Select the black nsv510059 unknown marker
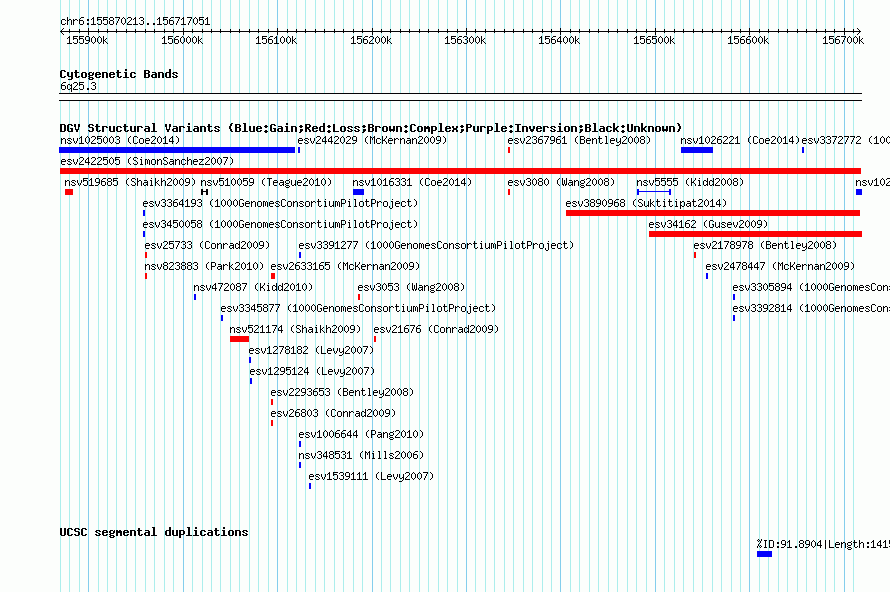Viewport: 890px width, 592px height. (205, 192)
